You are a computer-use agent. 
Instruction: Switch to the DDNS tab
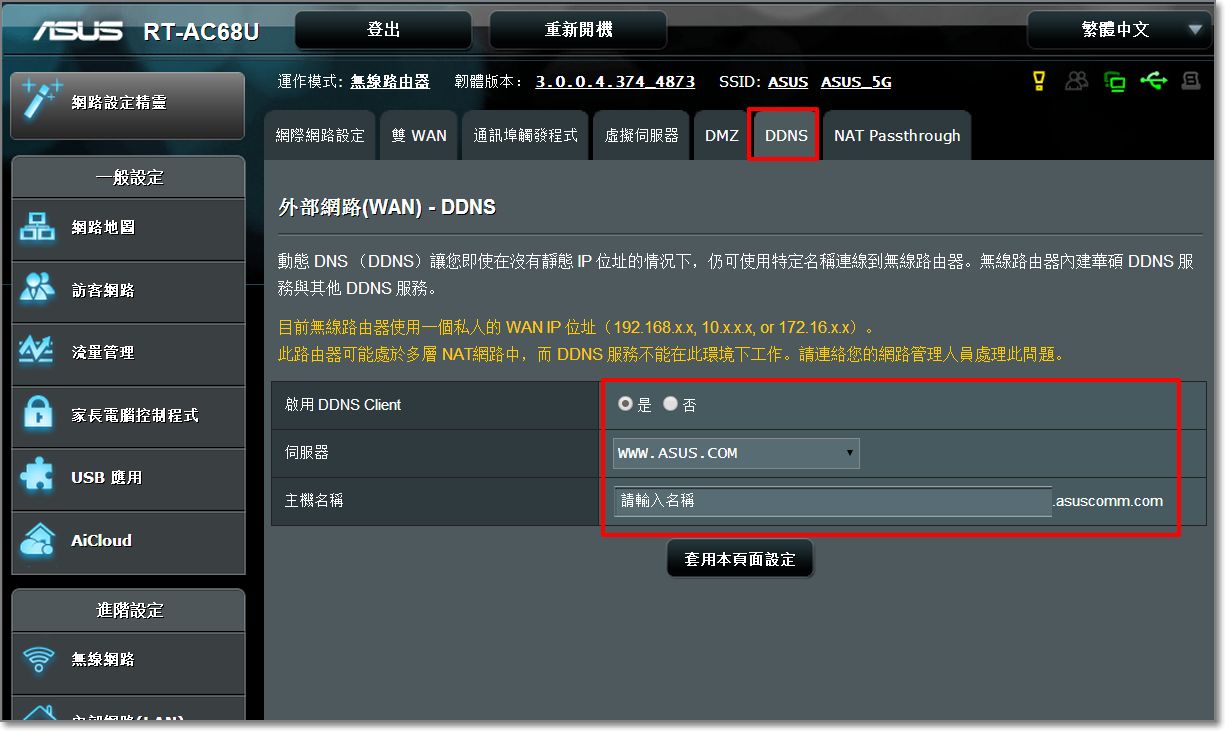[786, 135]
